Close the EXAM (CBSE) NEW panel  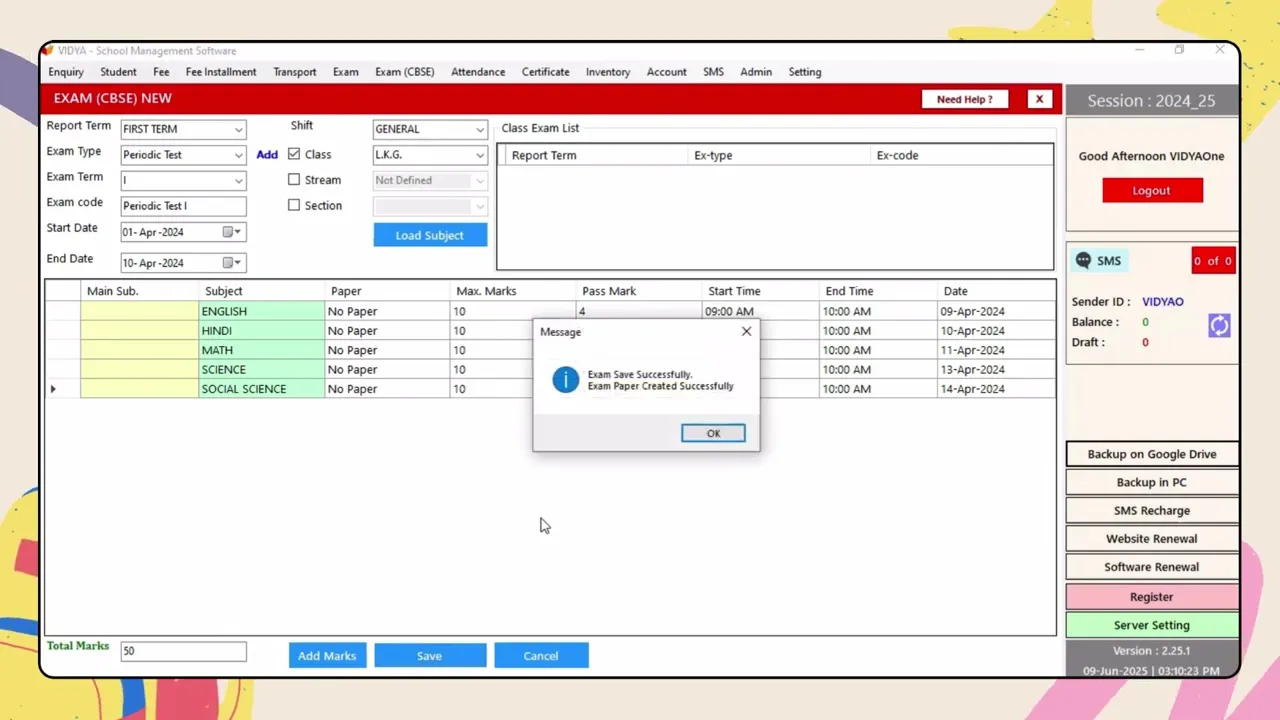click(x=1039, y=99)
